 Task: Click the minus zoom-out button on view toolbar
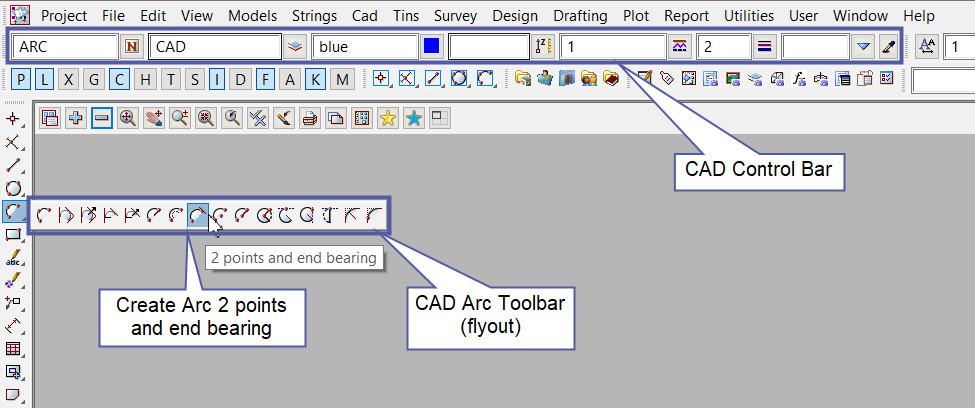tap(102, 118)
